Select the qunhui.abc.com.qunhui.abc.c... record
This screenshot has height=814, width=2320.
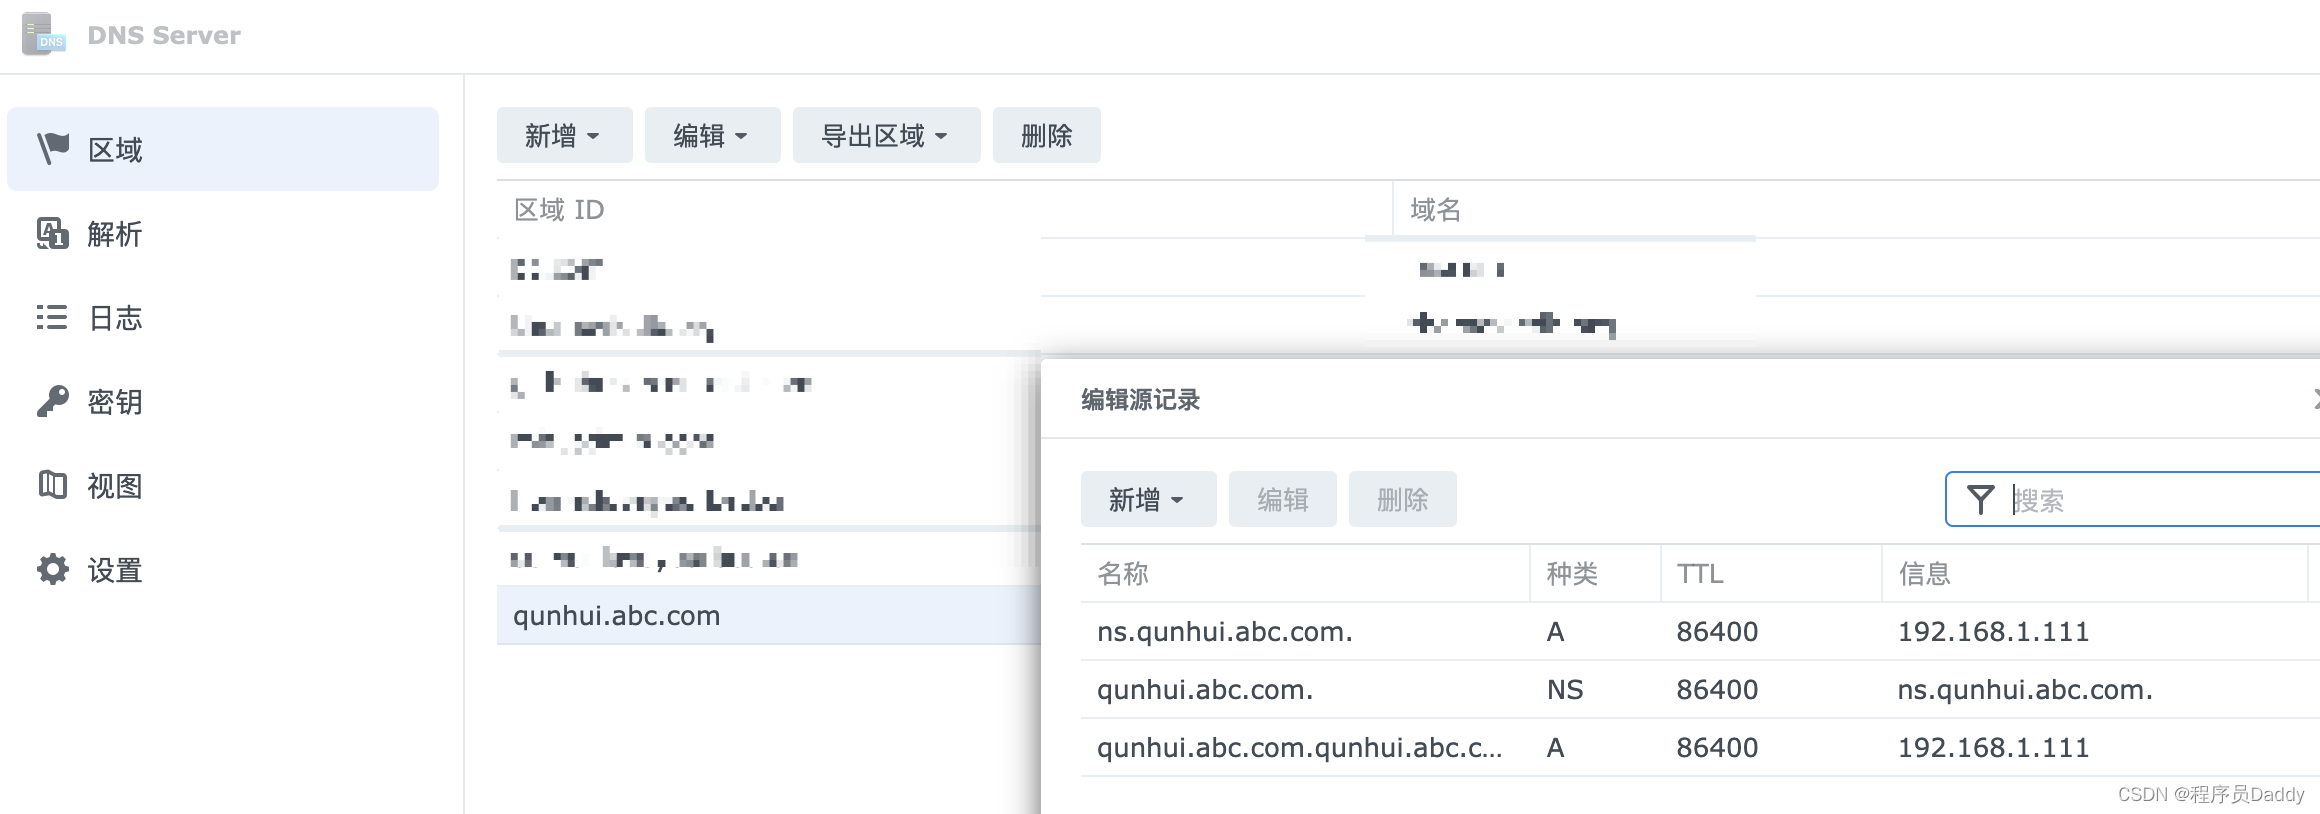(1700, 747)
